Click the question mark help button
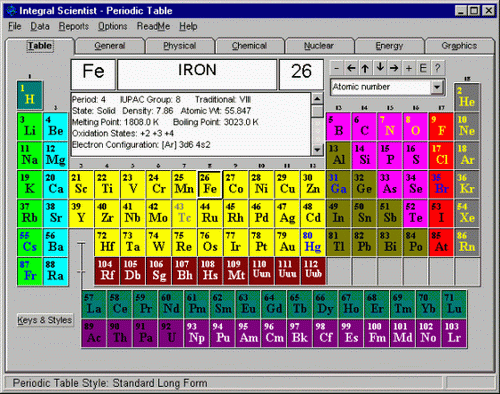500x394 pixels. [437, 68]
